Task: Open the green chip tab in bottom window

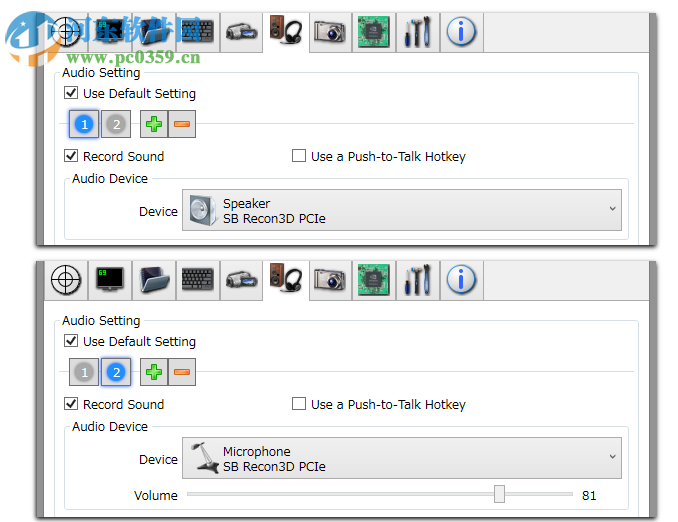Action: coord(374,280)
